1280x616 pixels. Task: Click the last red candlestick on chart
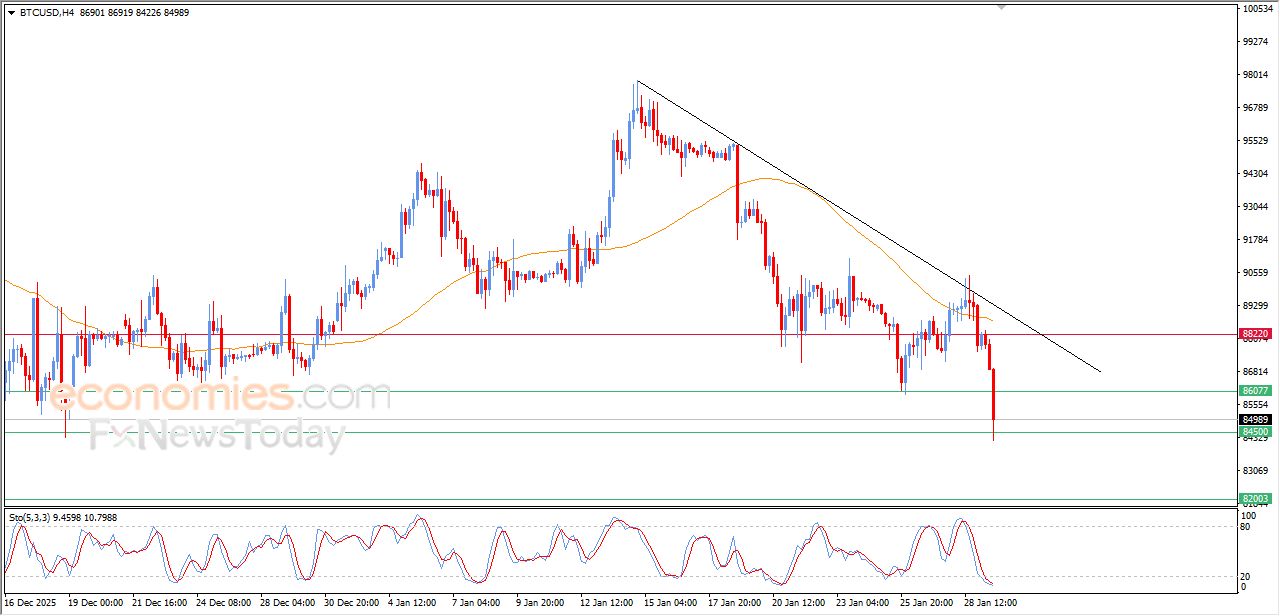click(994, 395)
